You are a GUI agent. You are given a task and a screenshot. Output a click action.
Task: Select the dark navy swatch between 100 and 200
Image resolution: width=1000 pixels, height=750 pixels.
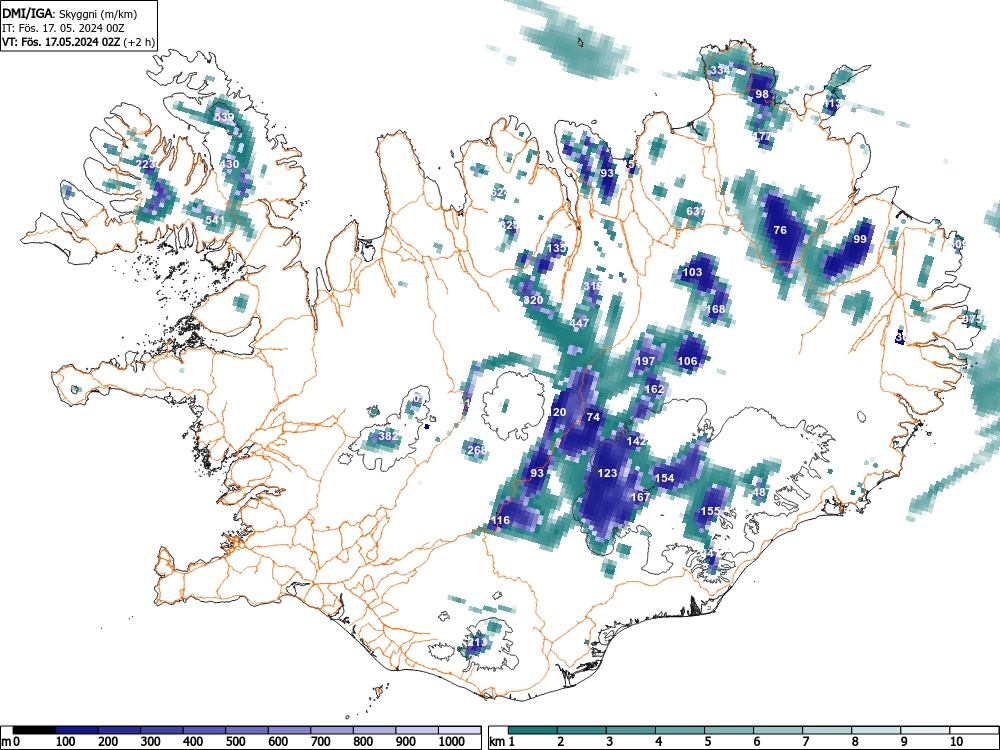77,730
